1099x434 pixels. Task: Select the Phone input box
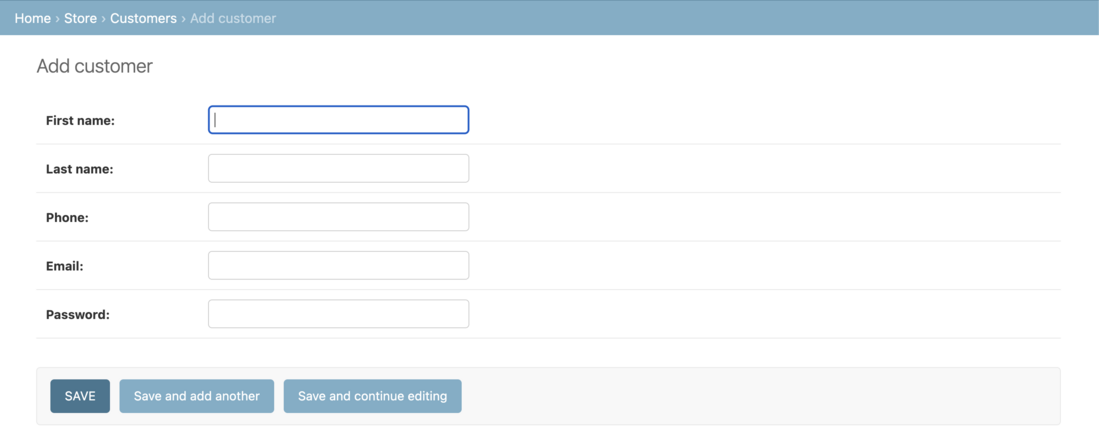point(338,217)
